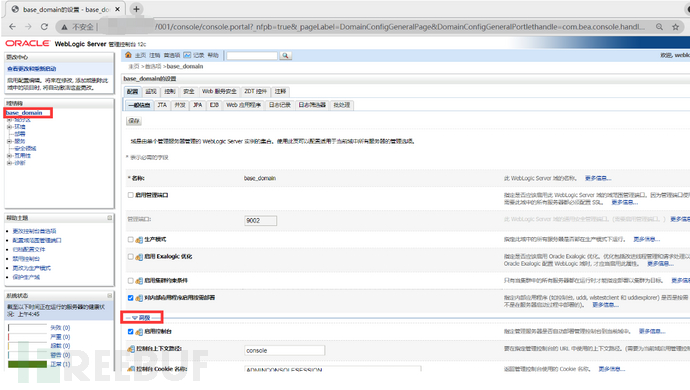Open 部署 in the domain structure tree
The image size is (690, 390).
tap(20, 134)
